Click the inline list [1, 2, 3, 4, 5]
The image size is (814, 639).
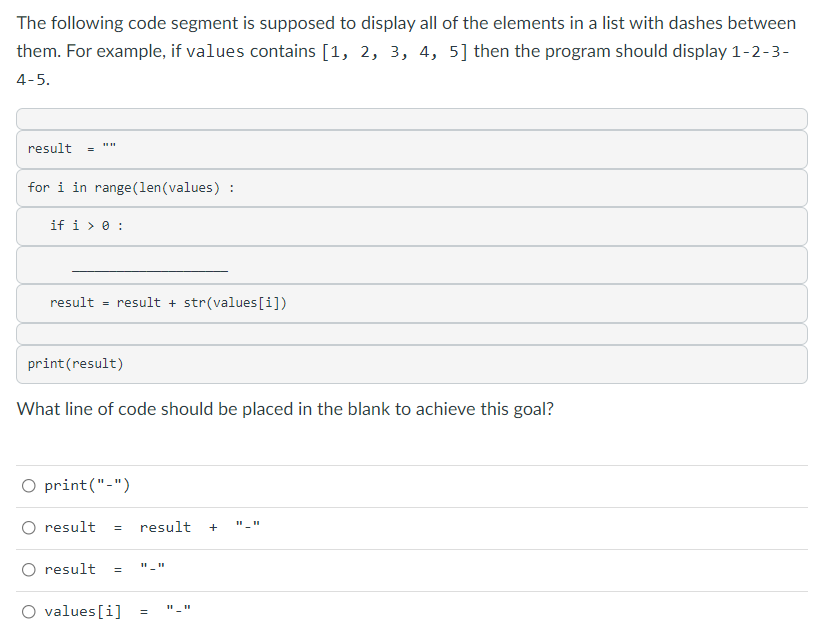[x=395, y=52]
